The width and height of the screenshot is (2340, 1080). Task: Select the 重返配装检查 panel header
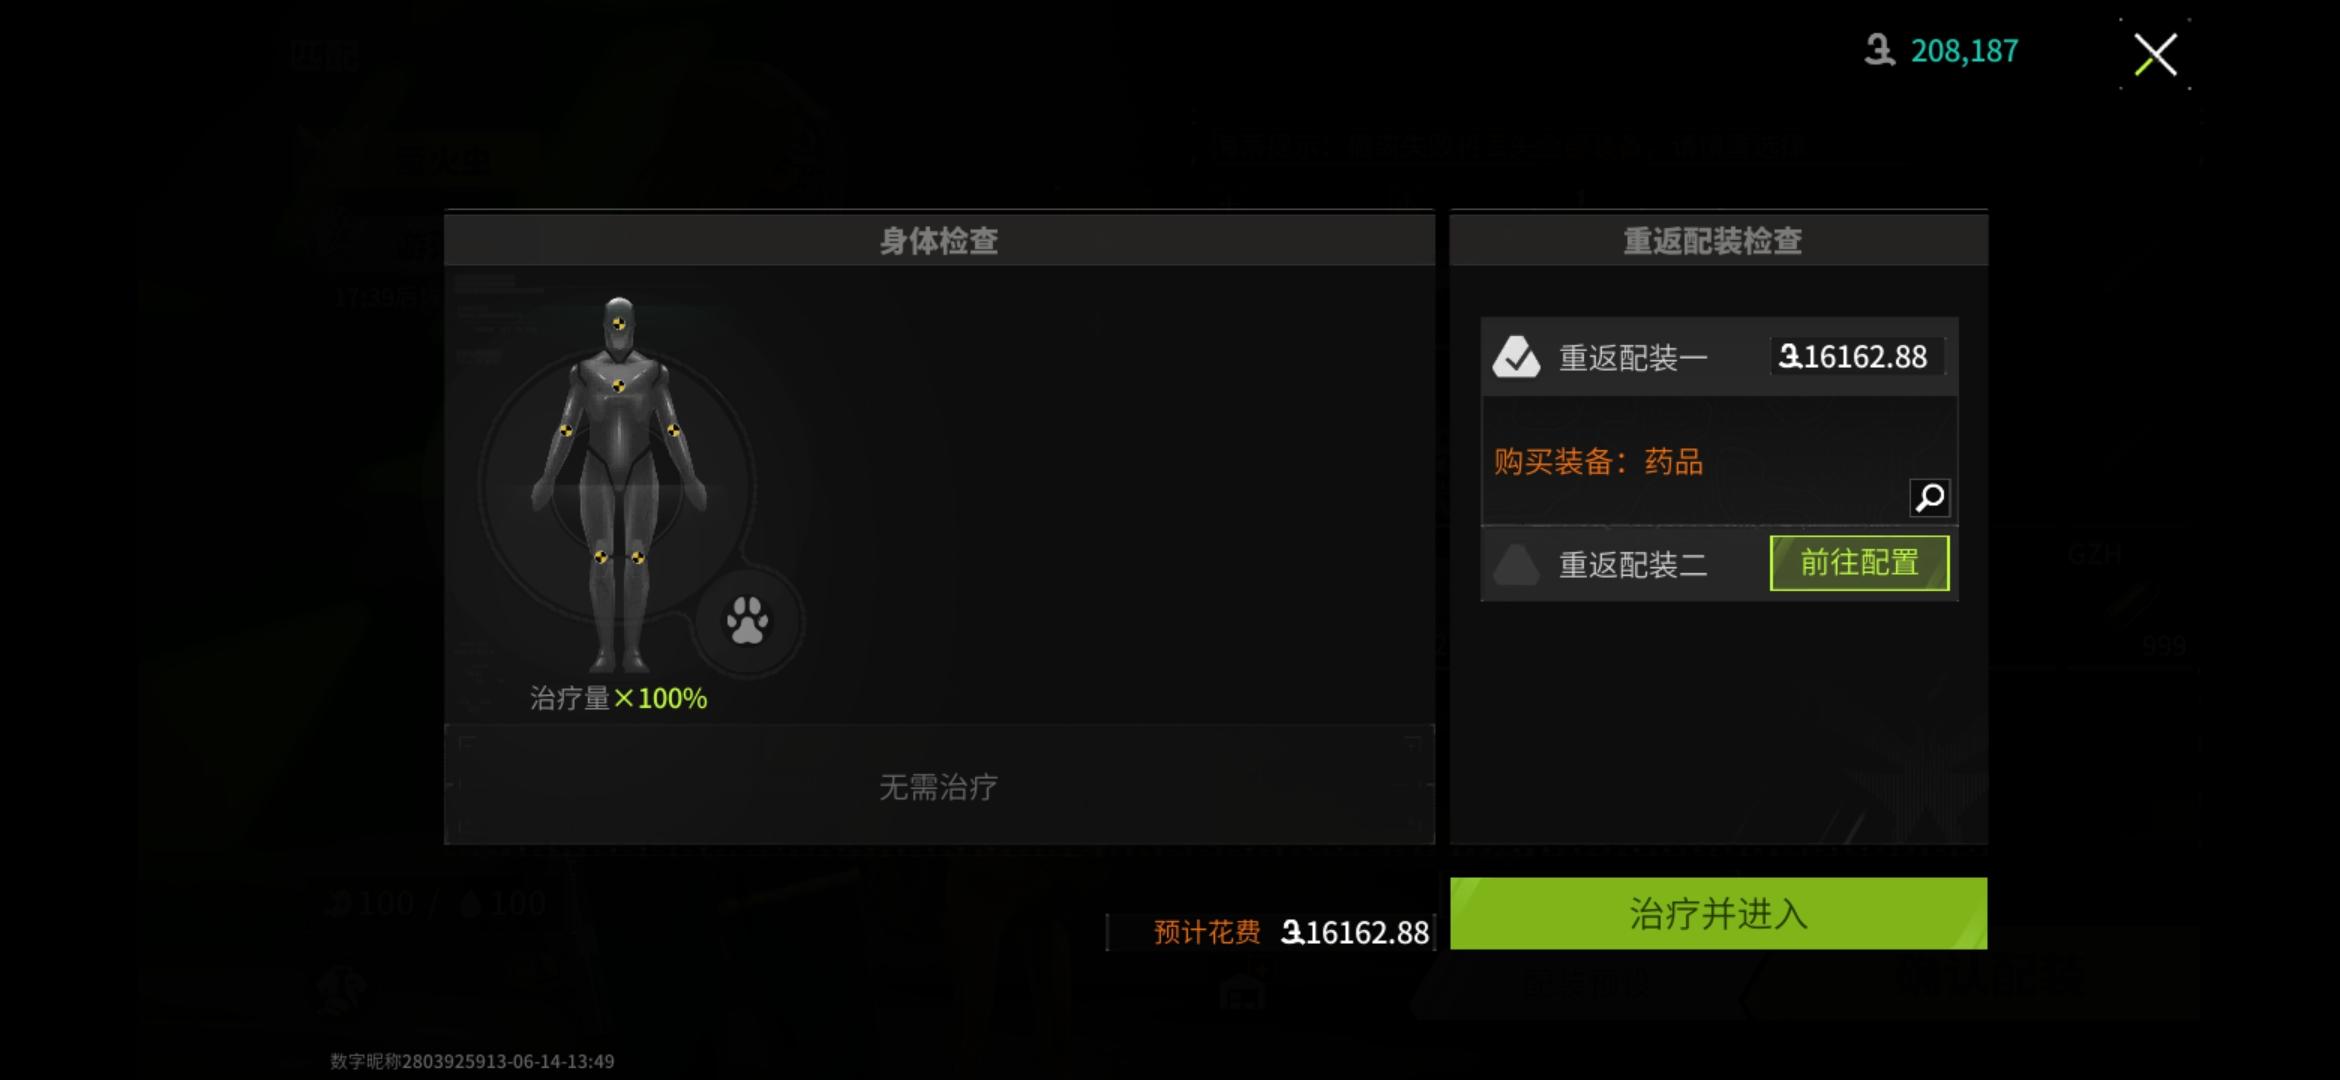(1718, 240)
